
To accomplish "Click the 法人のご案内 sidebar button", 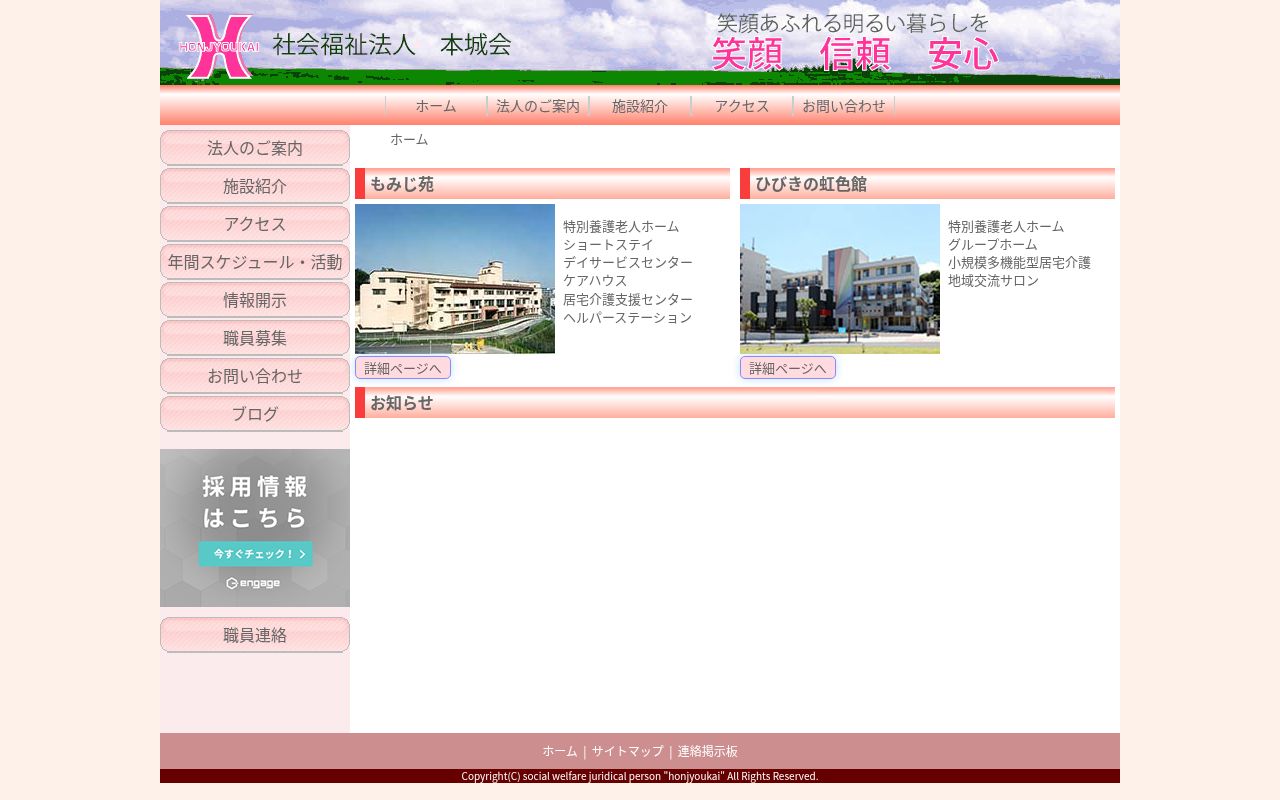I will [x=255, y=148].
